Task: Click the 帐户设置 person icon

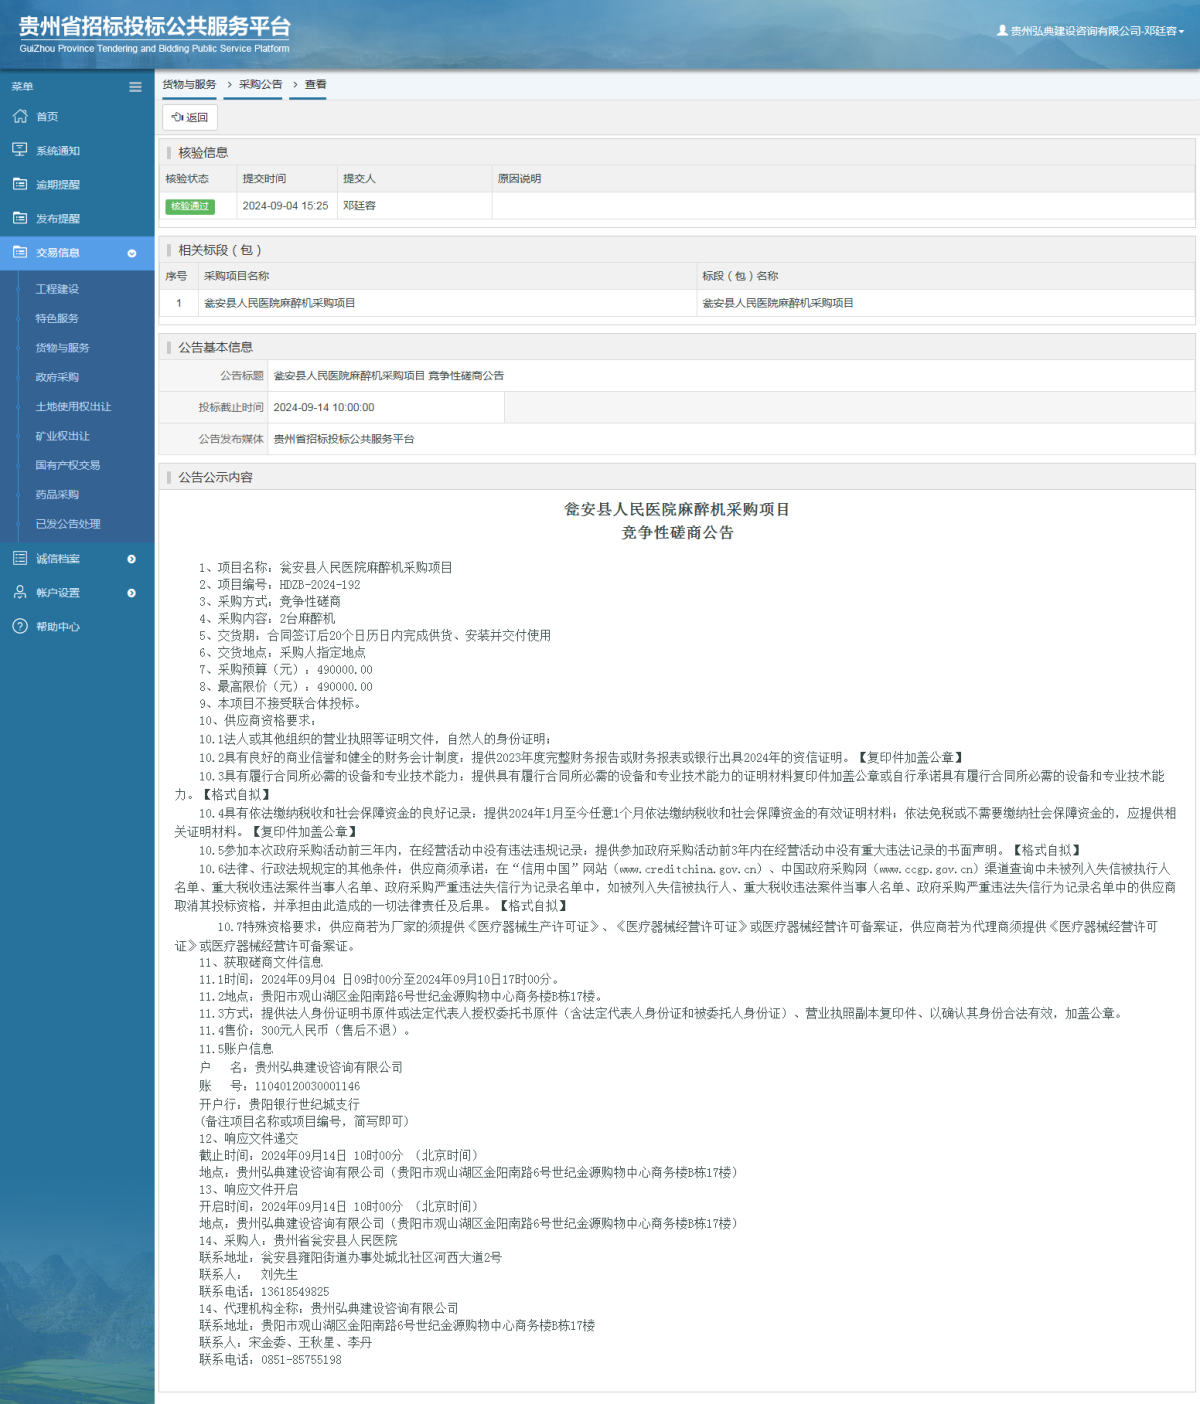Action: click(x=20, y=592)
